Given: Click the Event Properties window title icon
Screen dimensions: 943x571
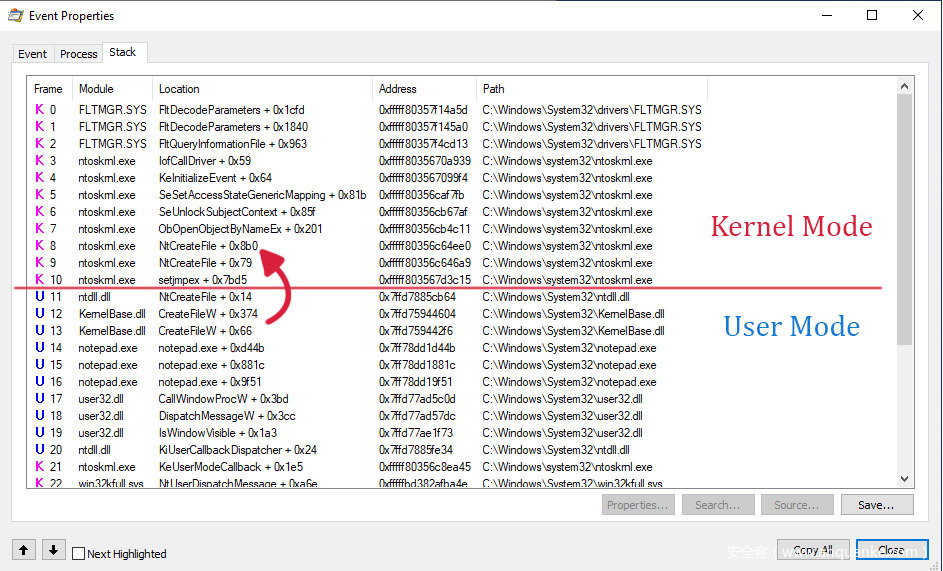Looking at the screenshot, I should click(16, 15).
